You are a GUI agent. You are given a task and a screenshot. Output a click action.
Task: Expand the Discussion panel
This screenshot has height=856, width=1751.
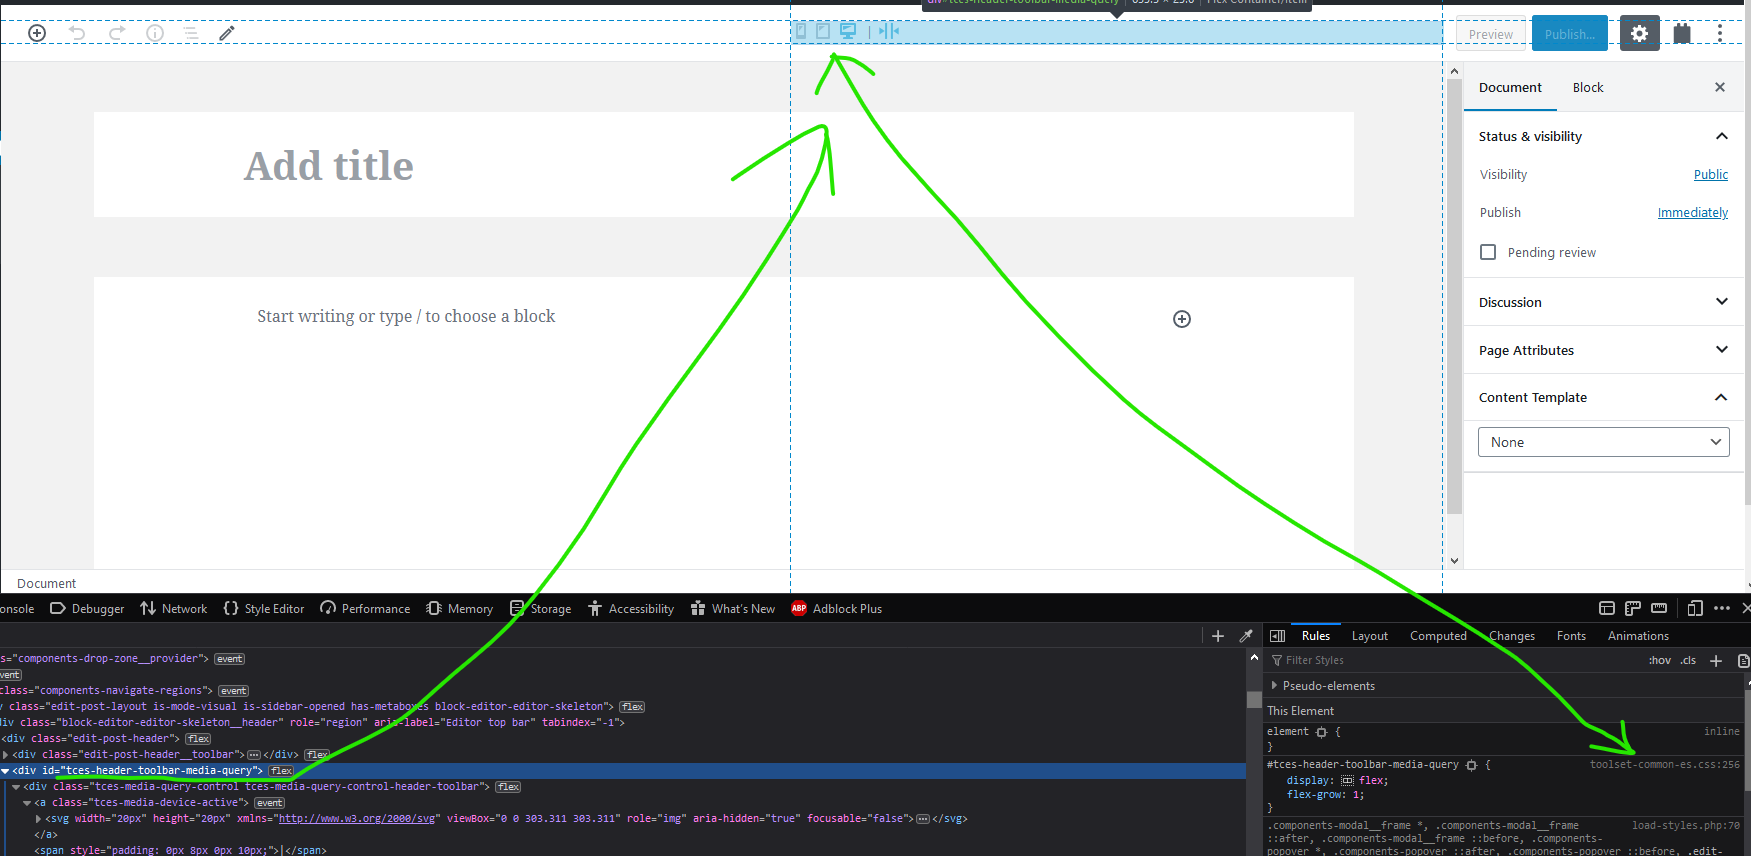tap(1604, 302)
